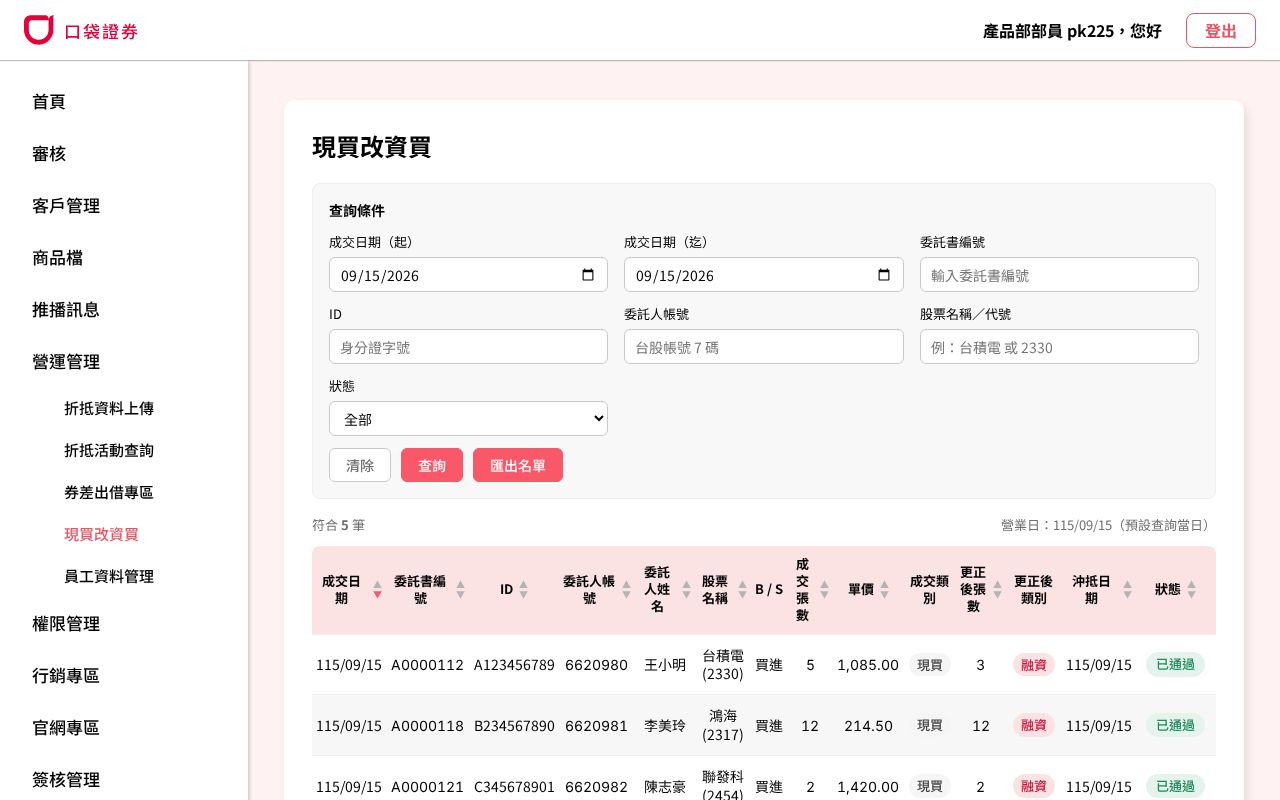
Task: Sort table by 委託書編號 column
Action: coord(460,589)
